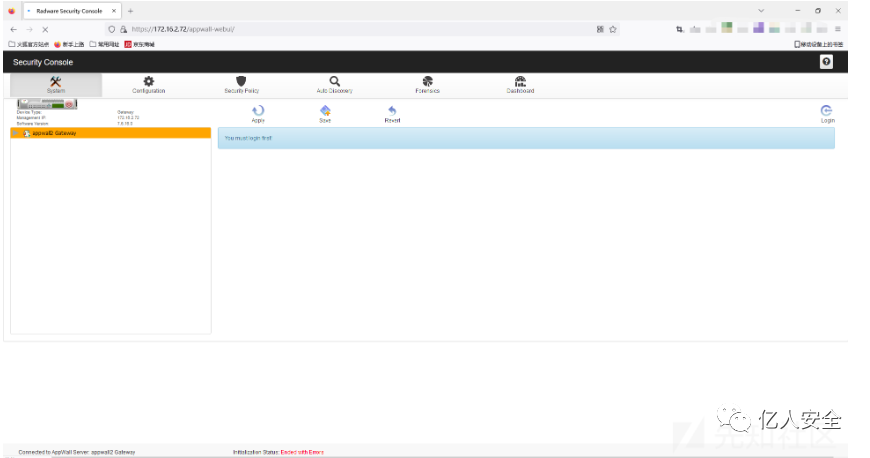The height and width of the screenshot is (458, 870).
Task: Click the Firefox view icon left of tabs
Action: pos(11,11)
